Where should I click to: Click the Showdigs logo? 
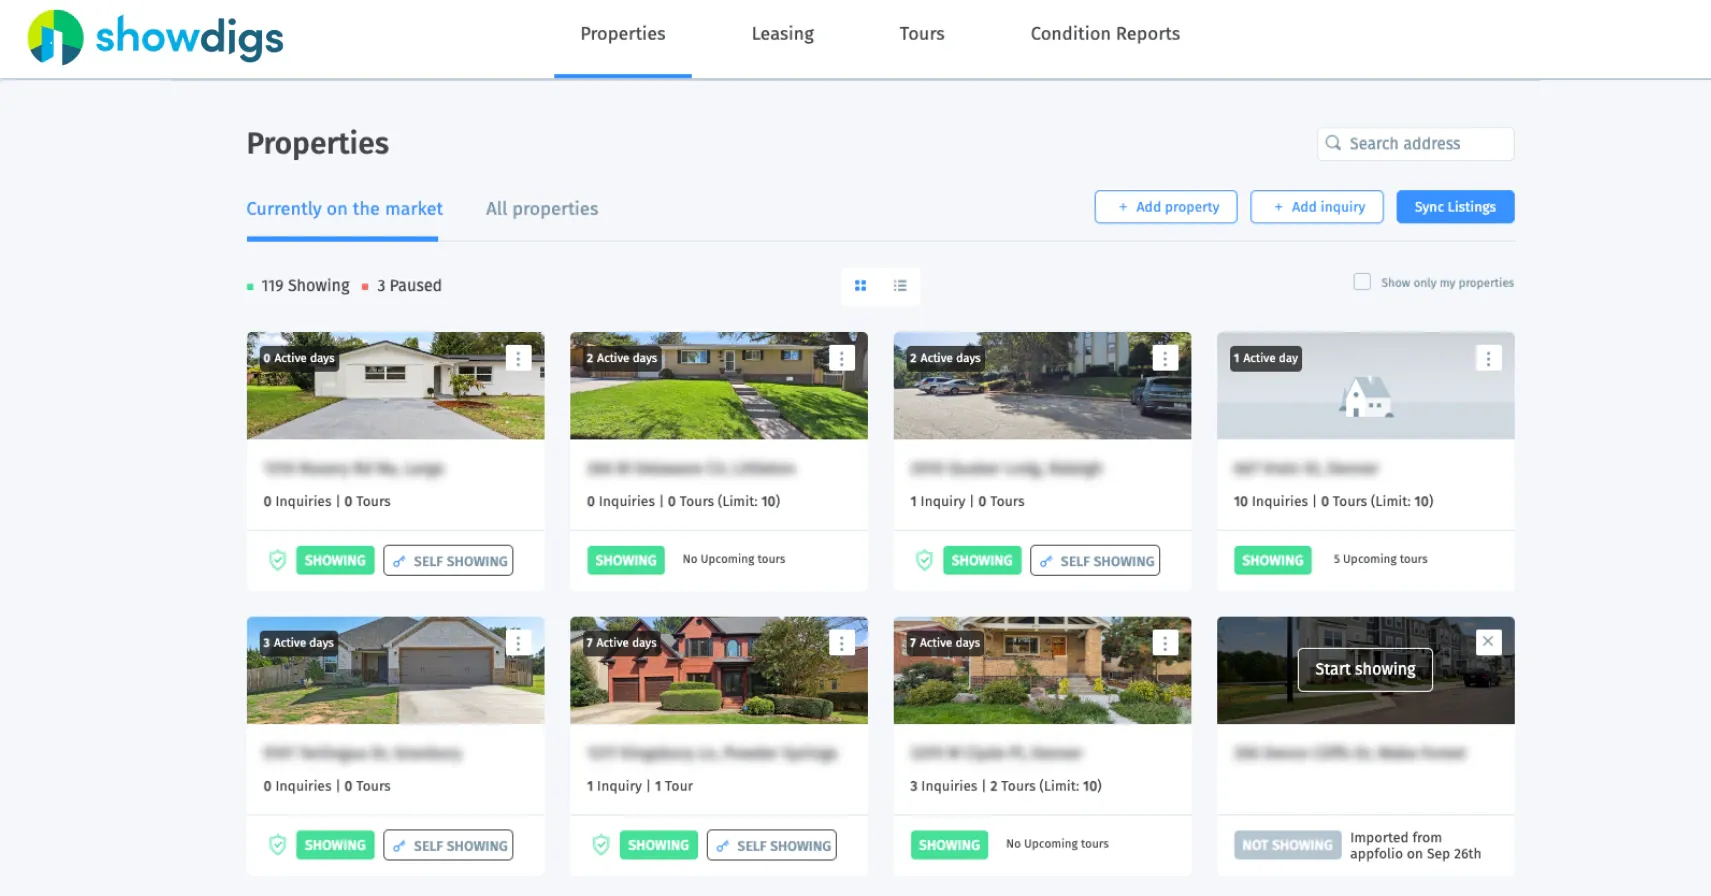click(x=155, y=38)
